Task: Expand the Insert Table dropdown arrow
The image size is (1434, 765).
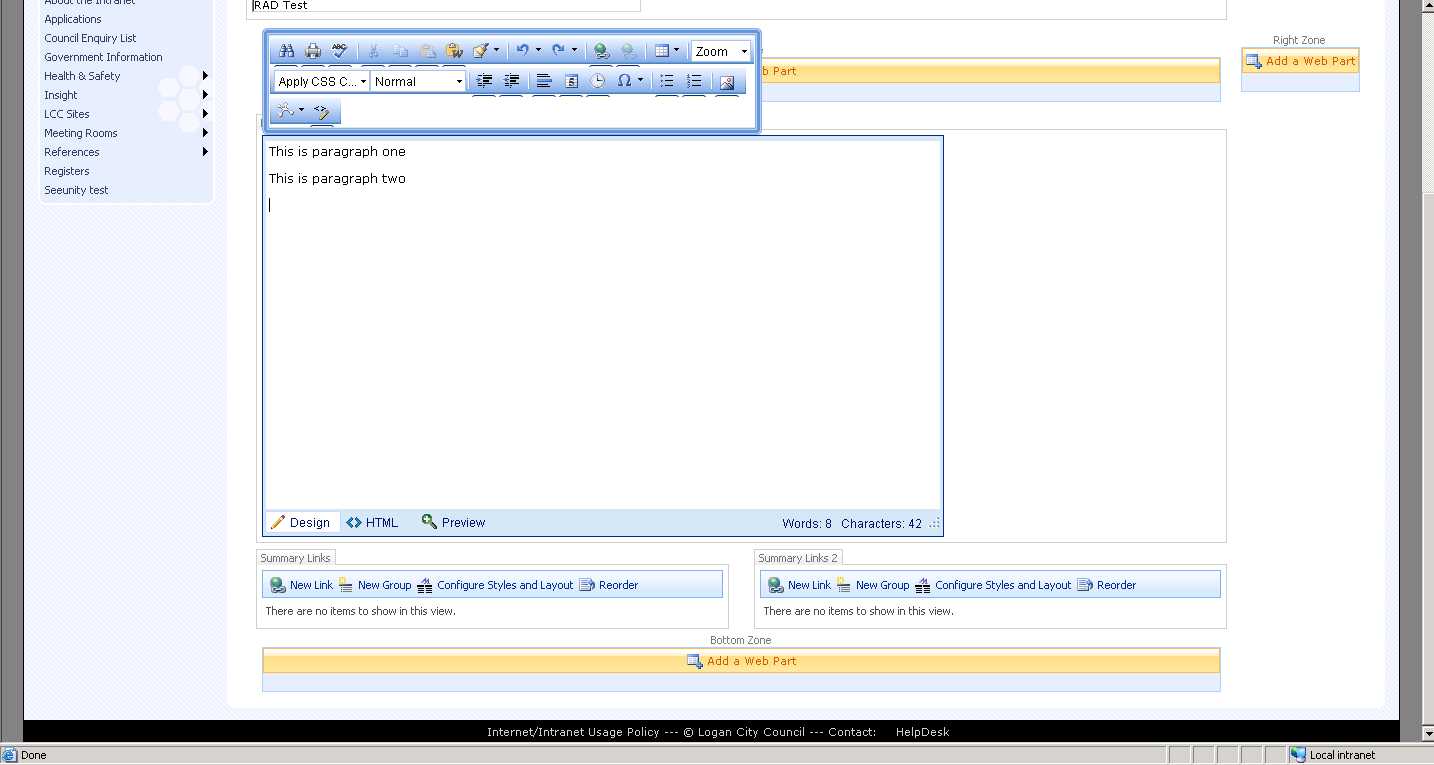Action: [677, 51]
